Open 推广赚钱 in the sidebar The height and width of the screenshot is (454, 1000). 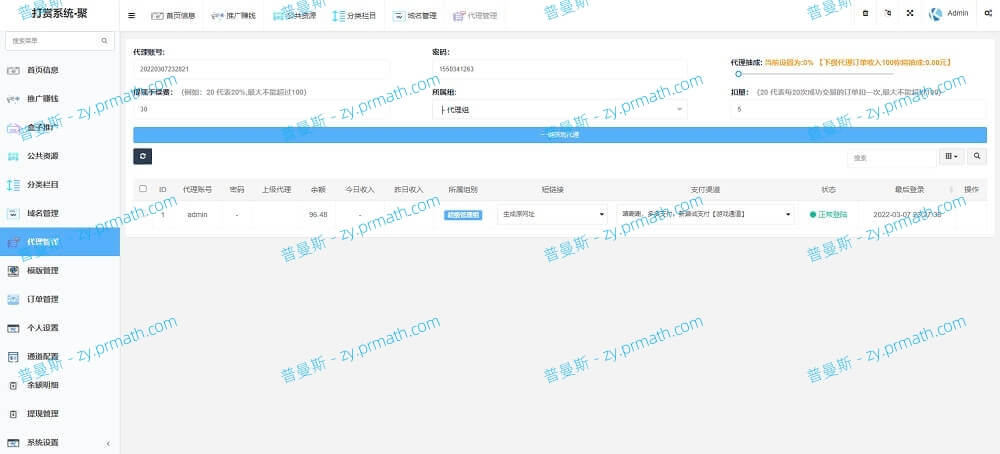click(x=59, y=99)
